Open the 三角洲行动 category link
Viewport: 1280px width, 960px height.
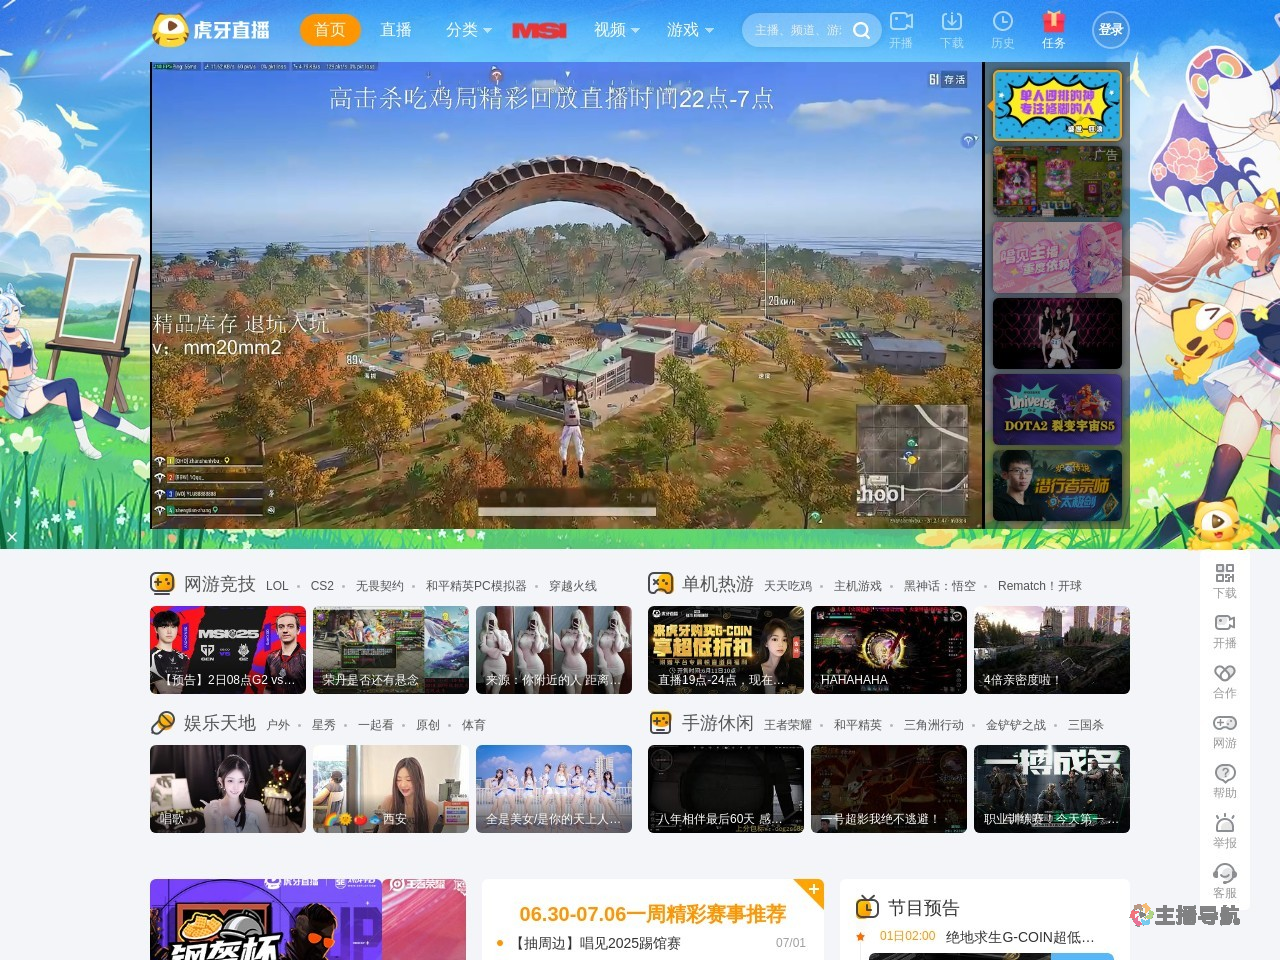point(934,725)
